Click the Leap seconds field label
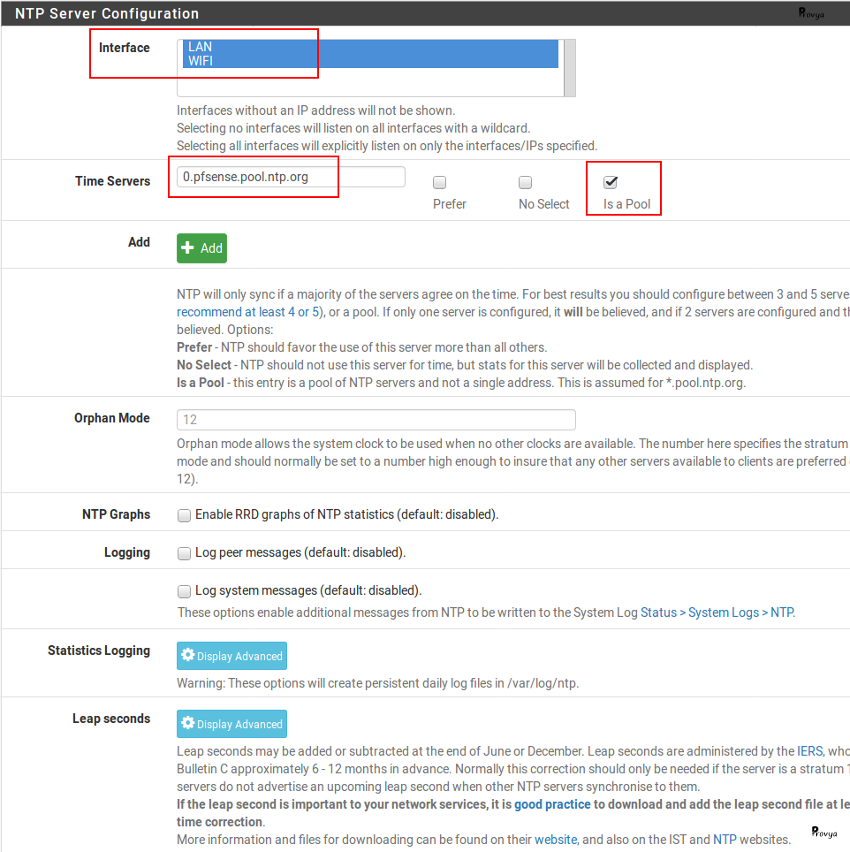Image resolution: width=850 pixels, height=852 pixels. [x=111, y=718]
